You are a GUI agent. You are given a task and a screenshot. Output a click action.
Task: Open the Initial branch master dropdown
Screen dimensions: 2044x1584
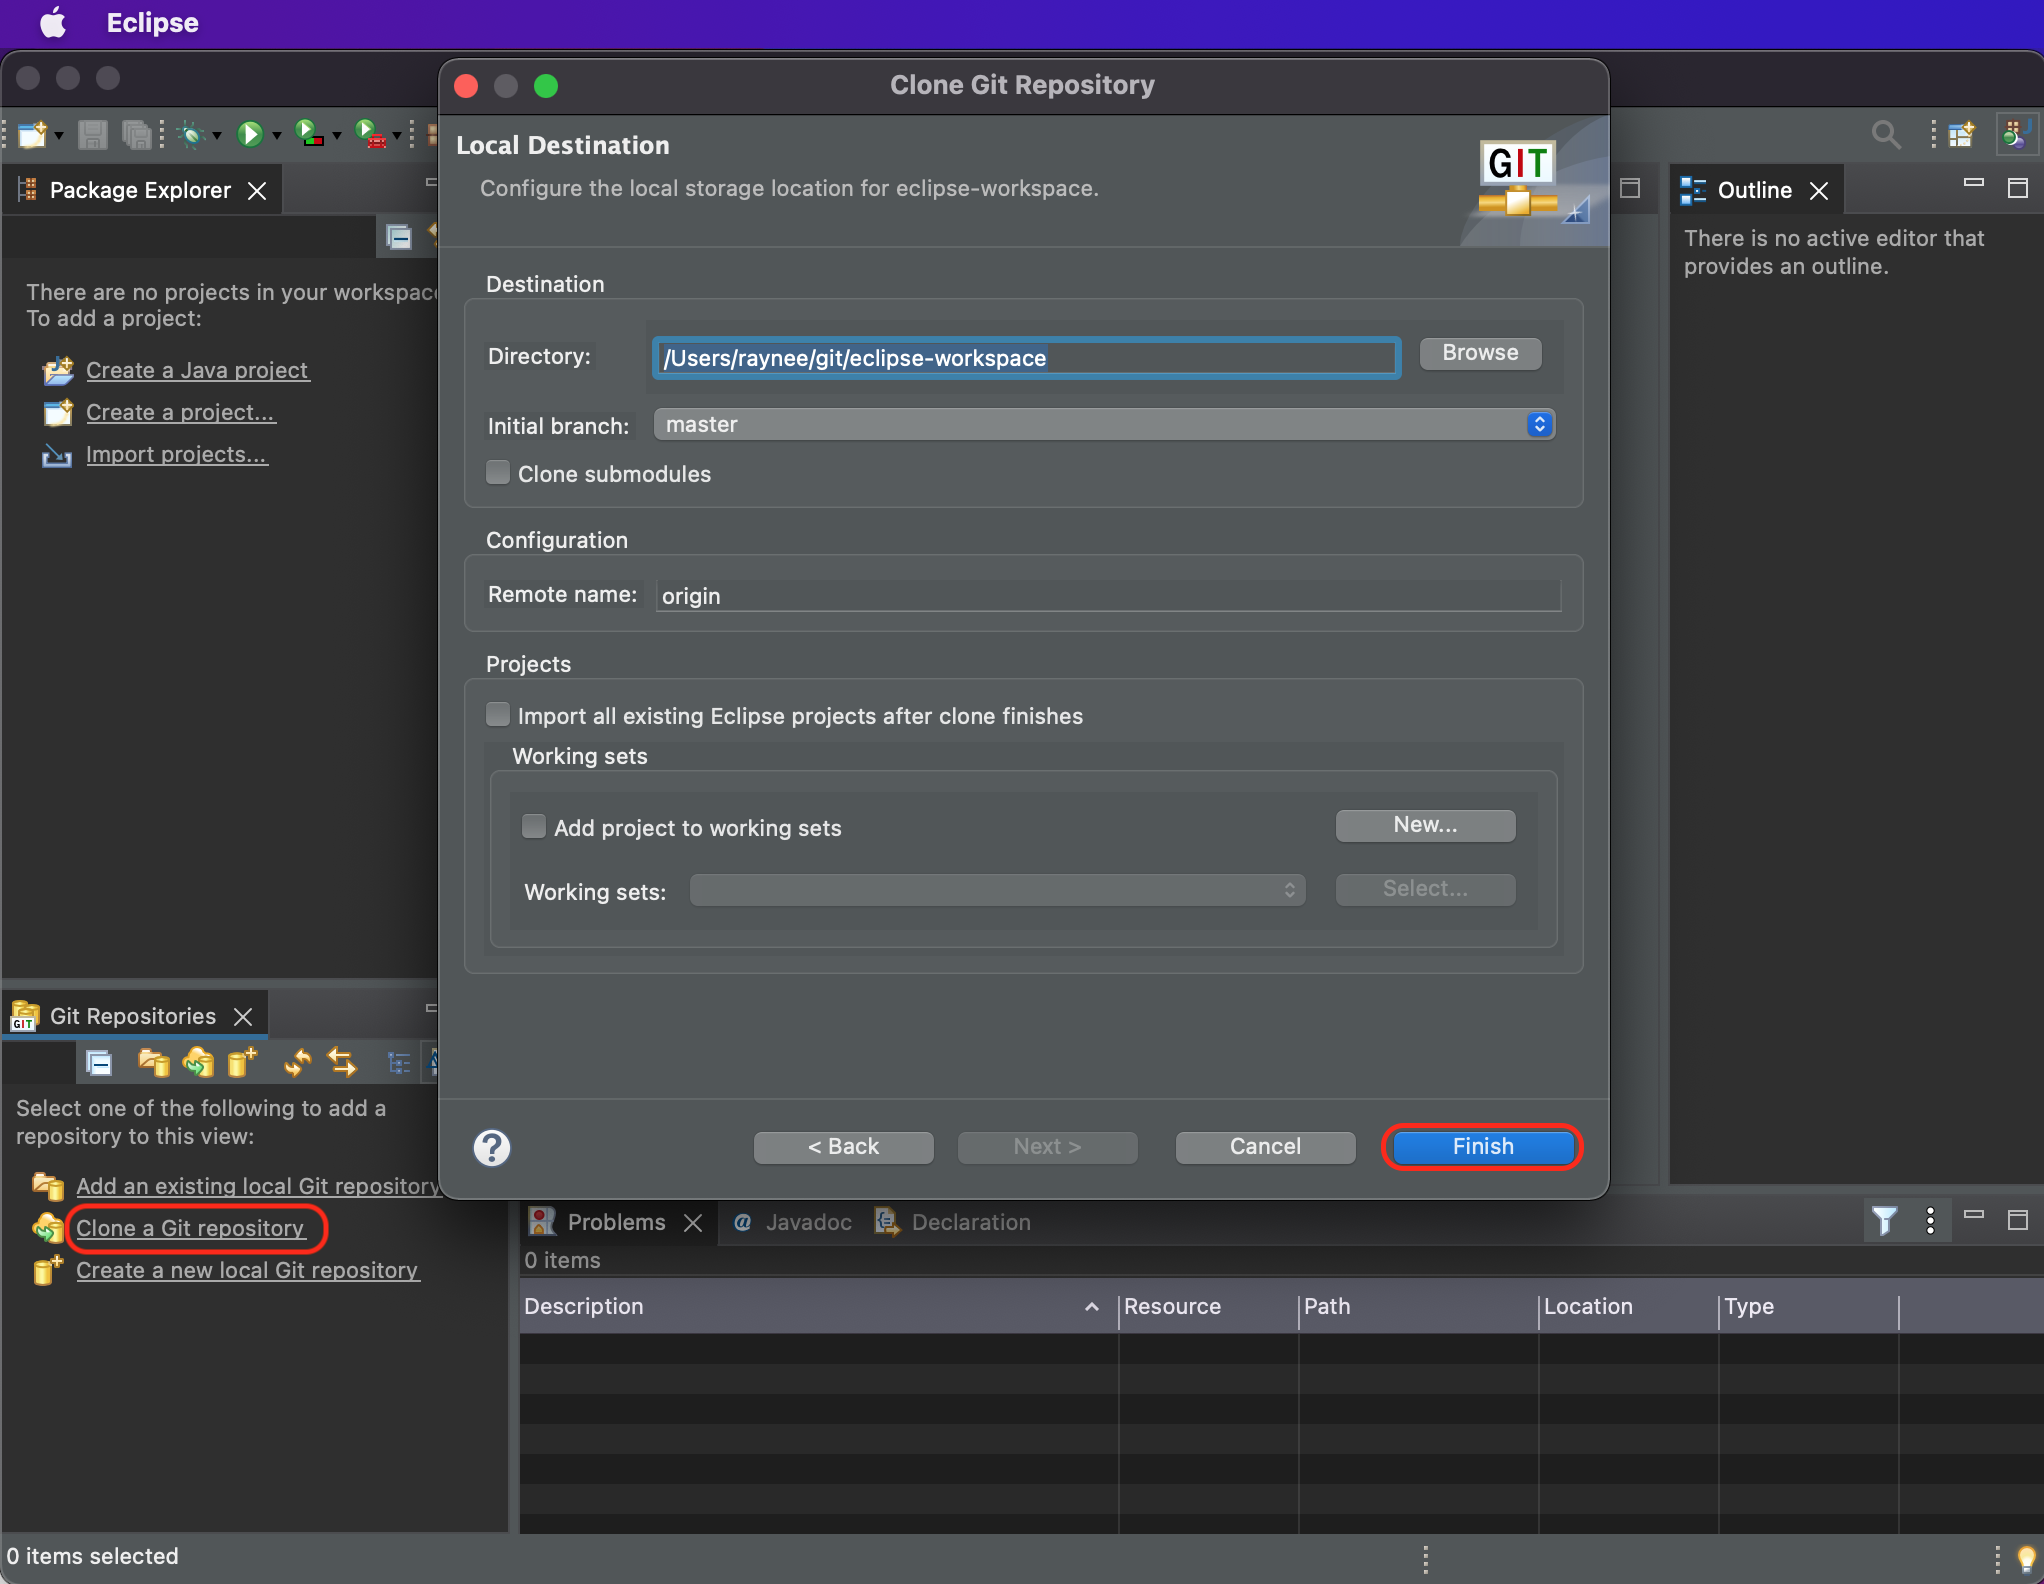(1103, 424)
